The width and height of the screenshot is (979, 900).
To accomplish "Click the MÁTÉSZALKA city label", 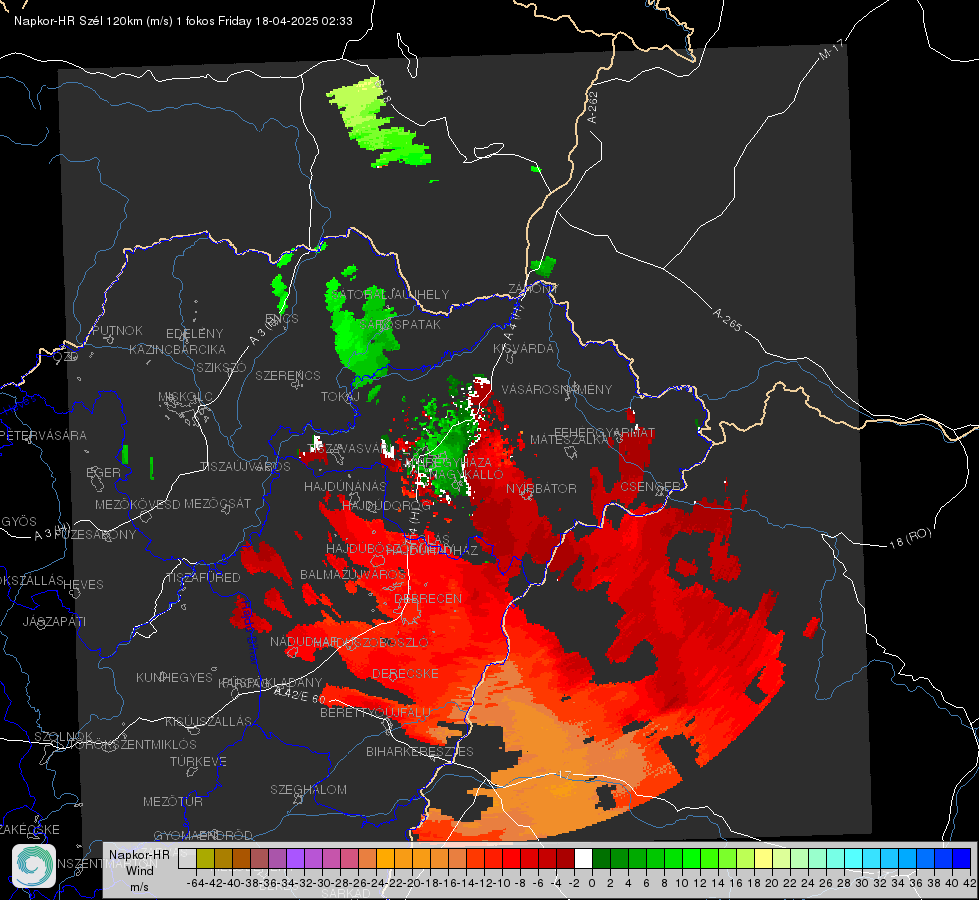I will point(569,440).
